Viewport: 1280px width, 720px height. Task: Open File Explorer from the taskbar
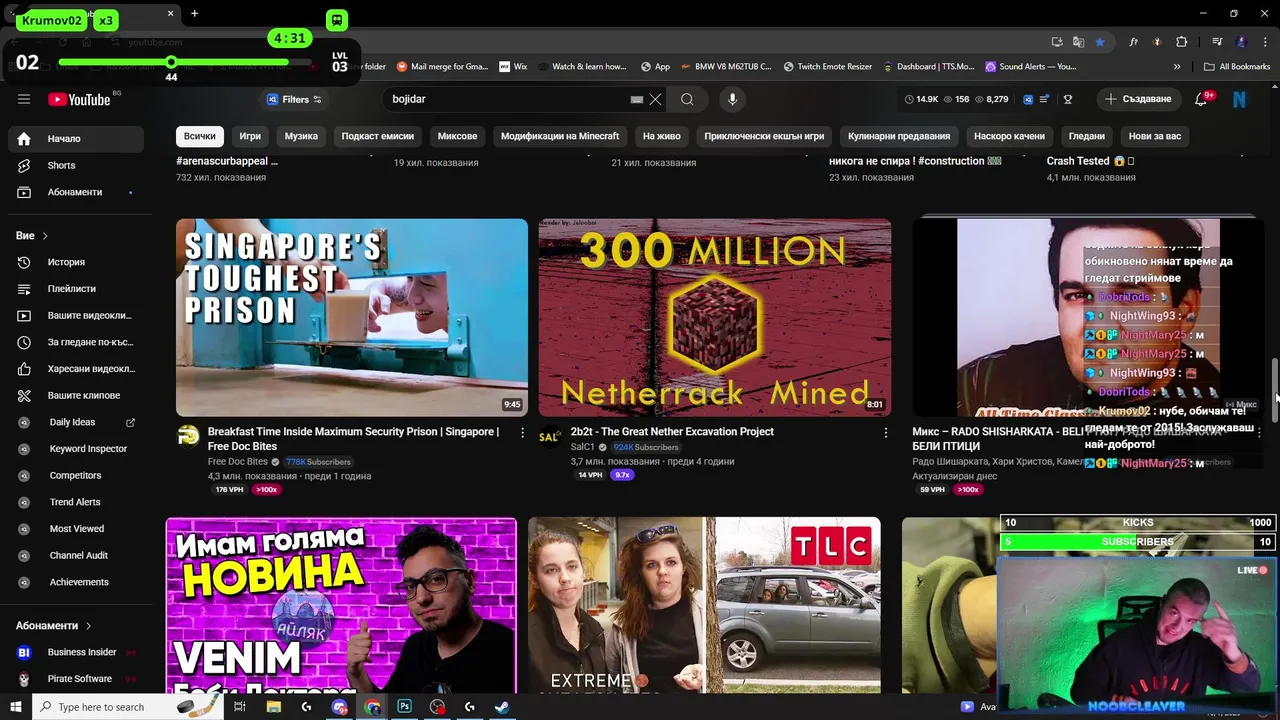click(273, 706)
